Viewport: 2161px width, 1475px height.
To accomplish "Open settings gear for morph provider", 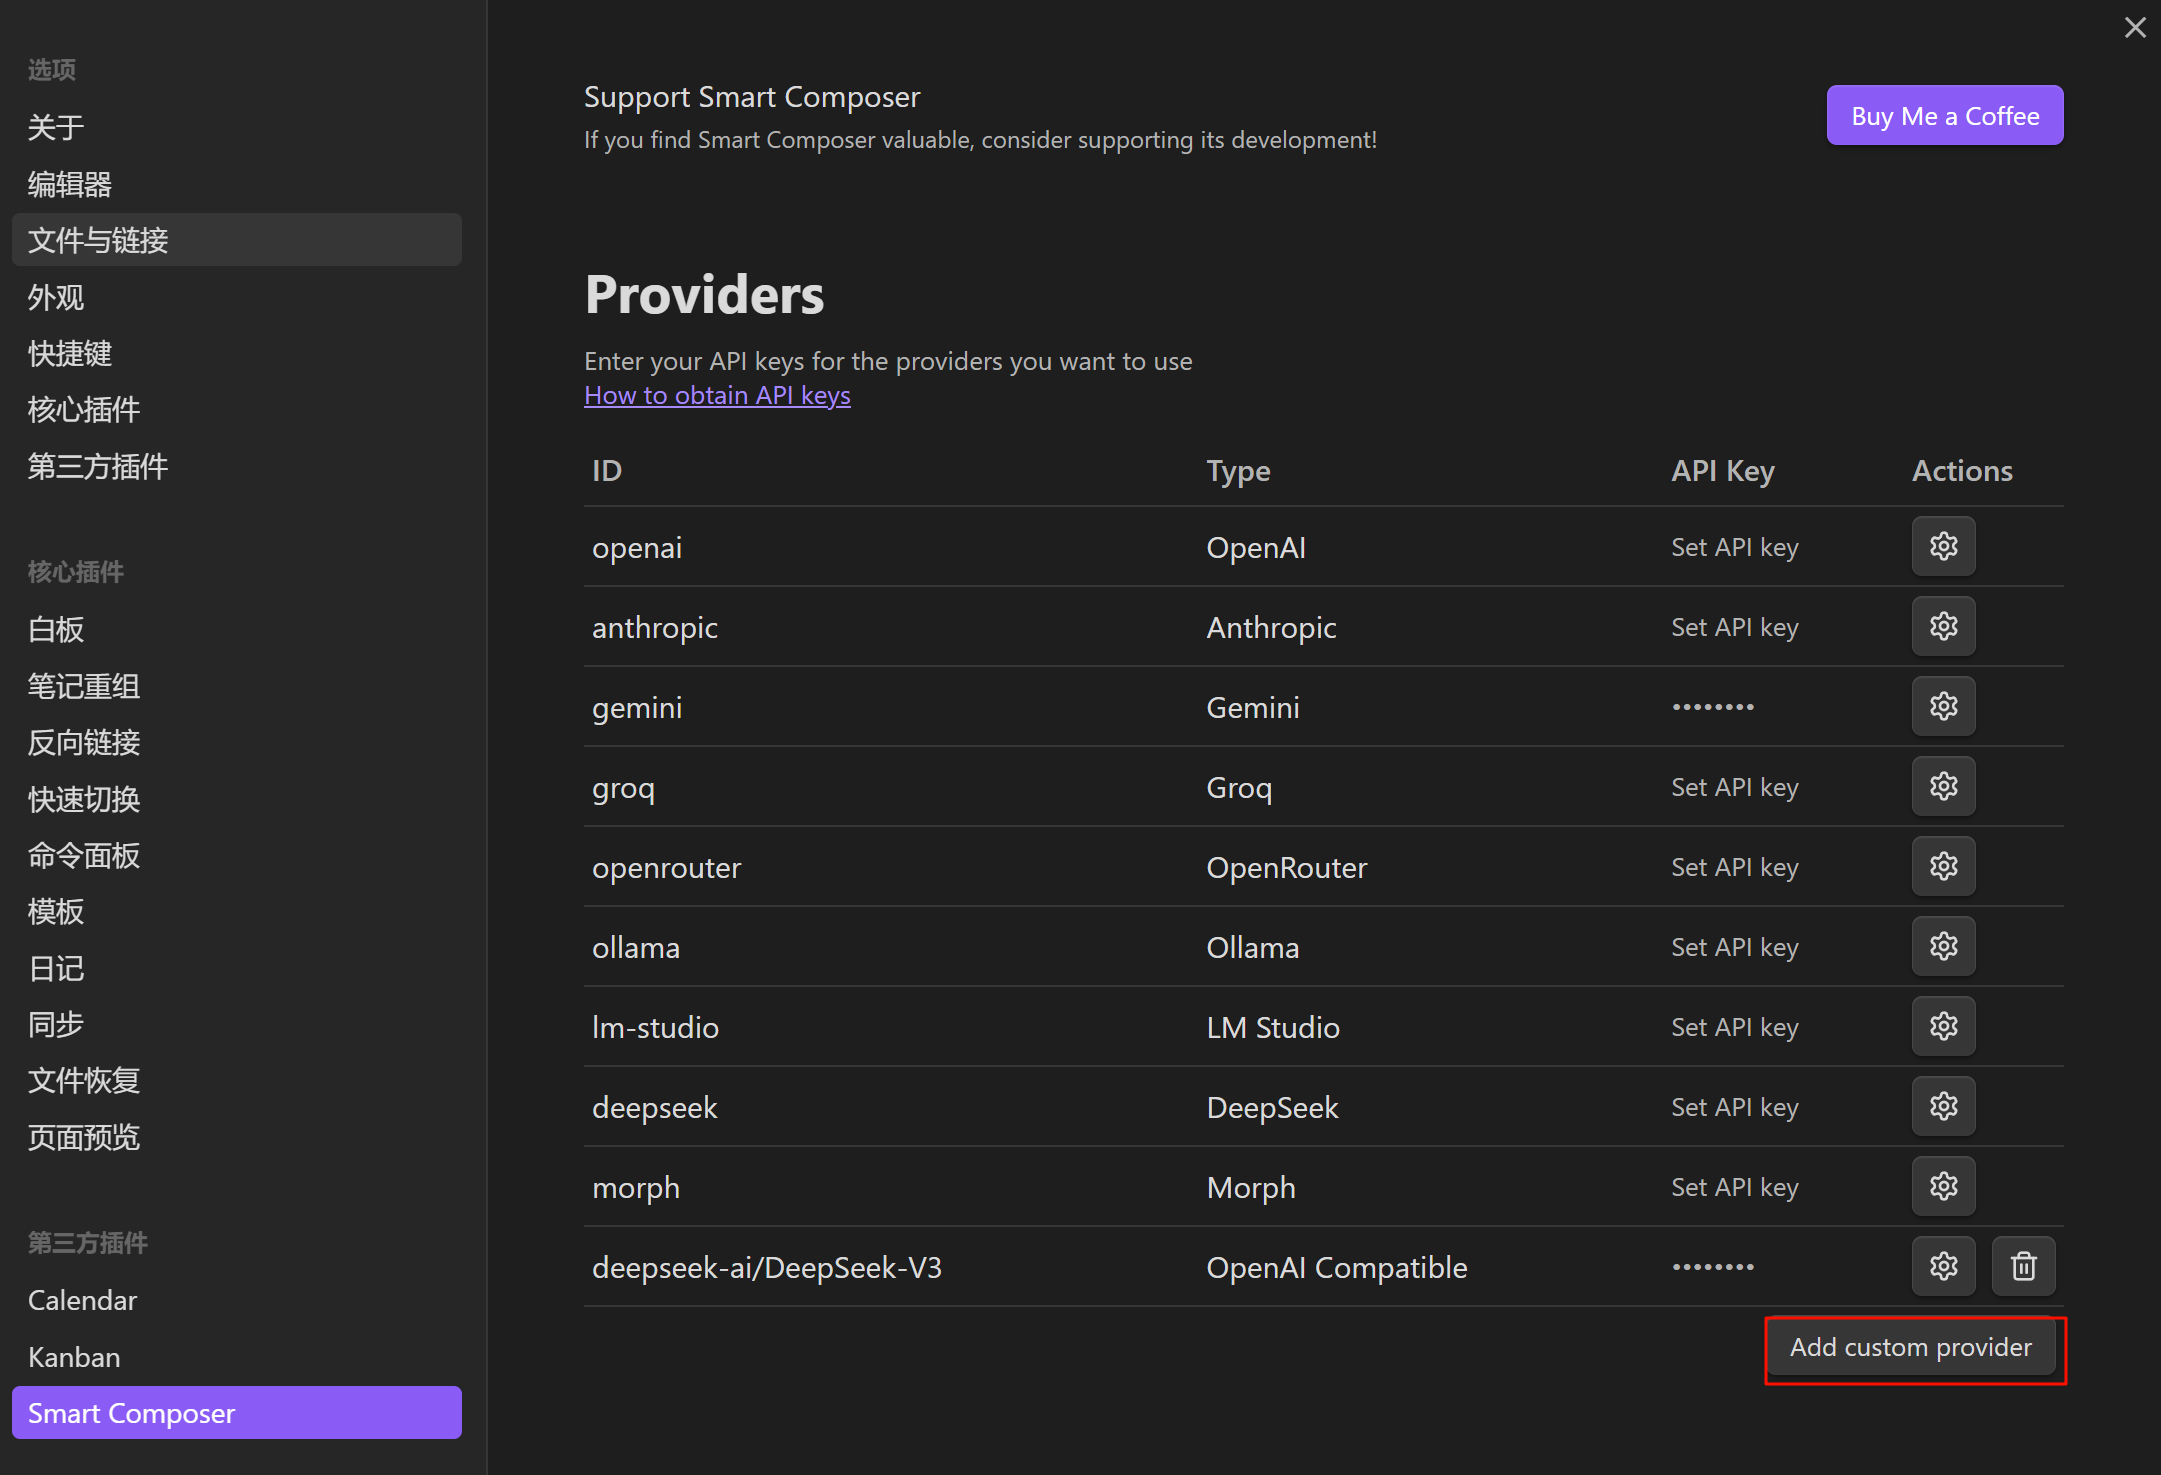I will tap(1943, 1186).
